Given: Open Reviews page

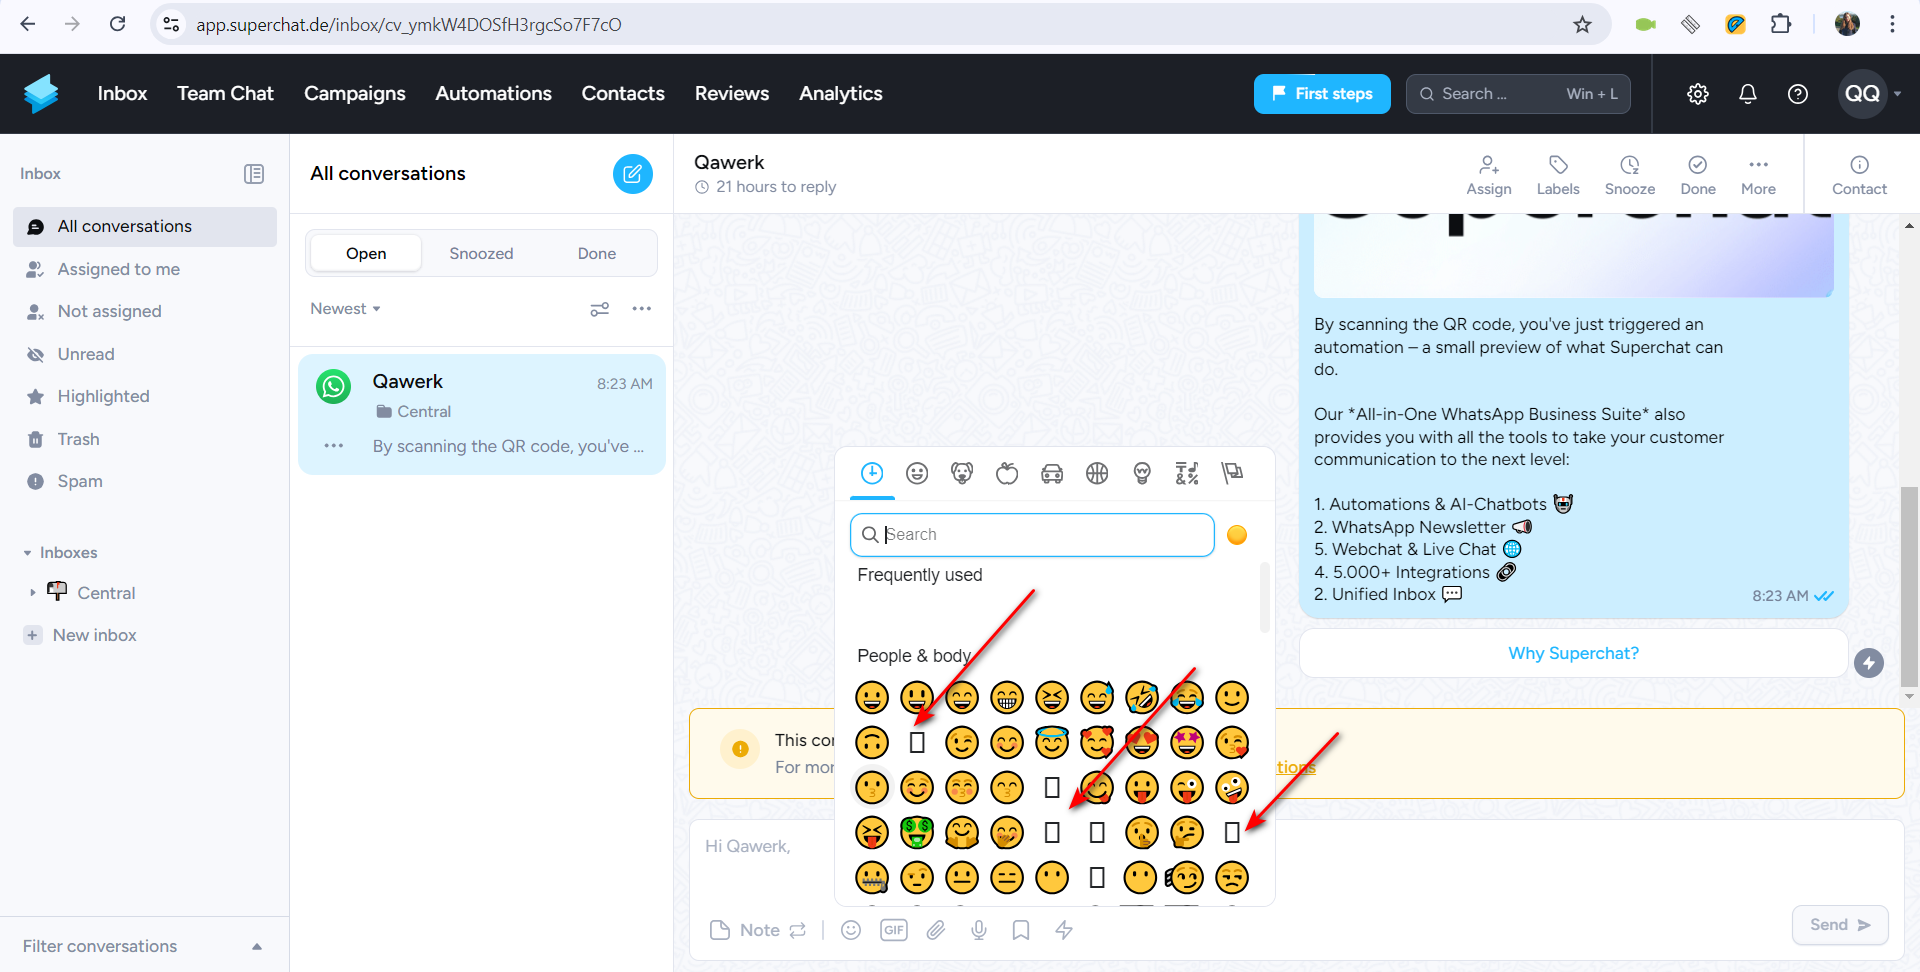Looking at the screenshot, I should click(732, 93).
